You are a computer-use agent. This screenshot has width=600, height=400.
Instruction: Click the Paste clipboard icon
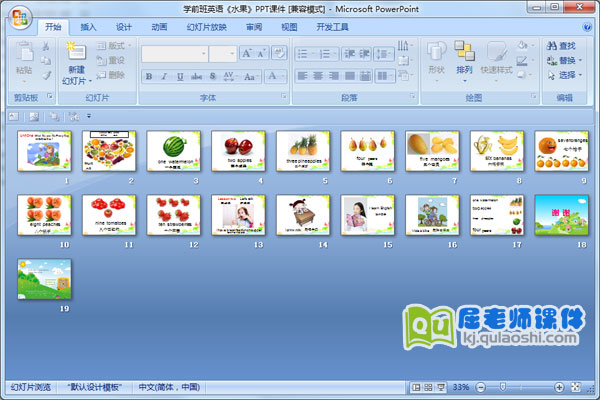pyautogui.click(x=24, y=52)
